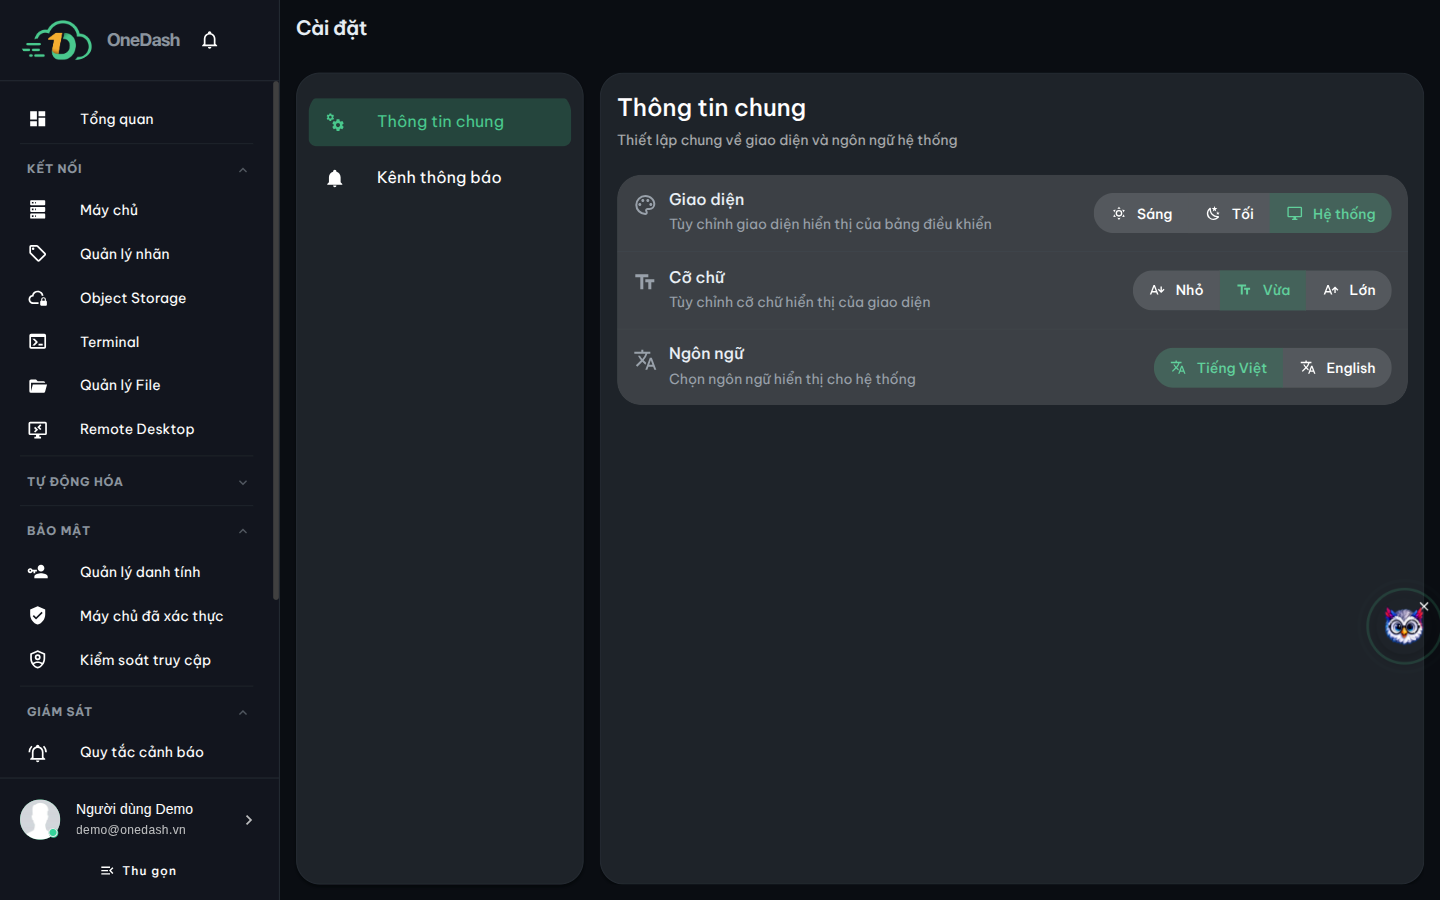Open the Kênh thông báo settings tab
The image size is (1440, 900).
(x=440, y=178)
